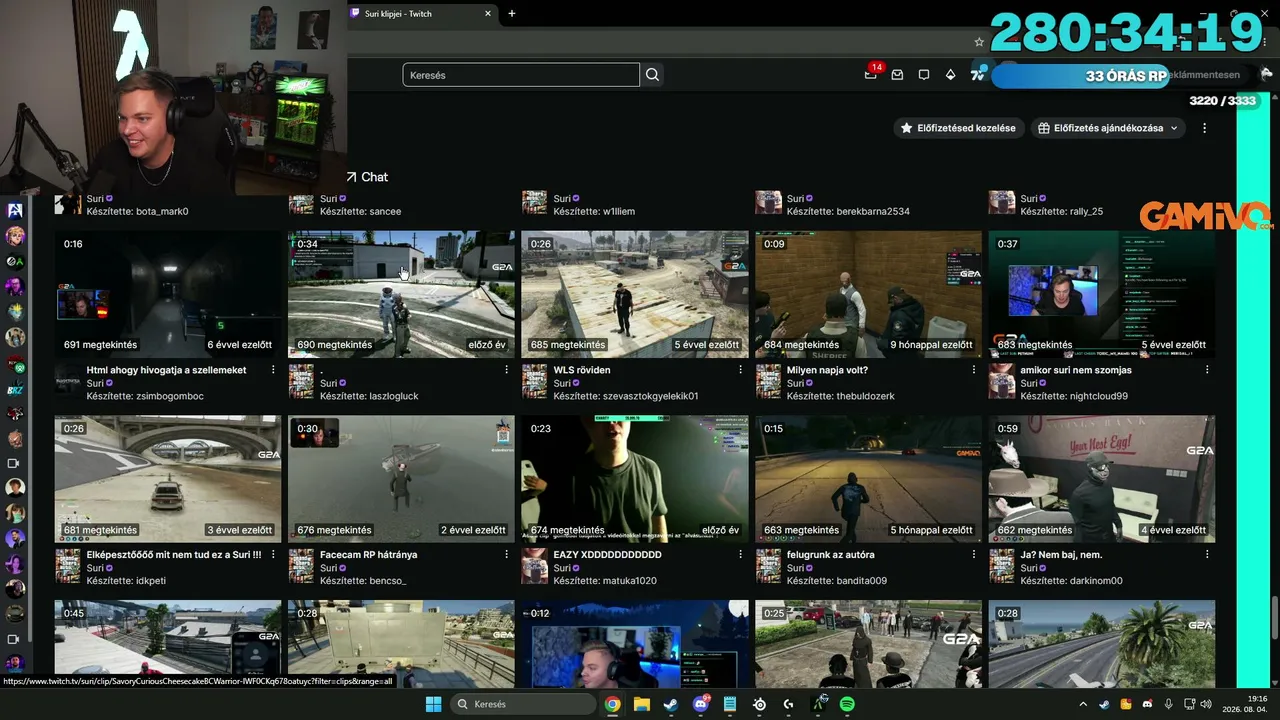Image resolution: width=1280 pixels, height=720 pixels.
Task: Open options menu for laszlogluck's clip
Action: pos(507,370)
